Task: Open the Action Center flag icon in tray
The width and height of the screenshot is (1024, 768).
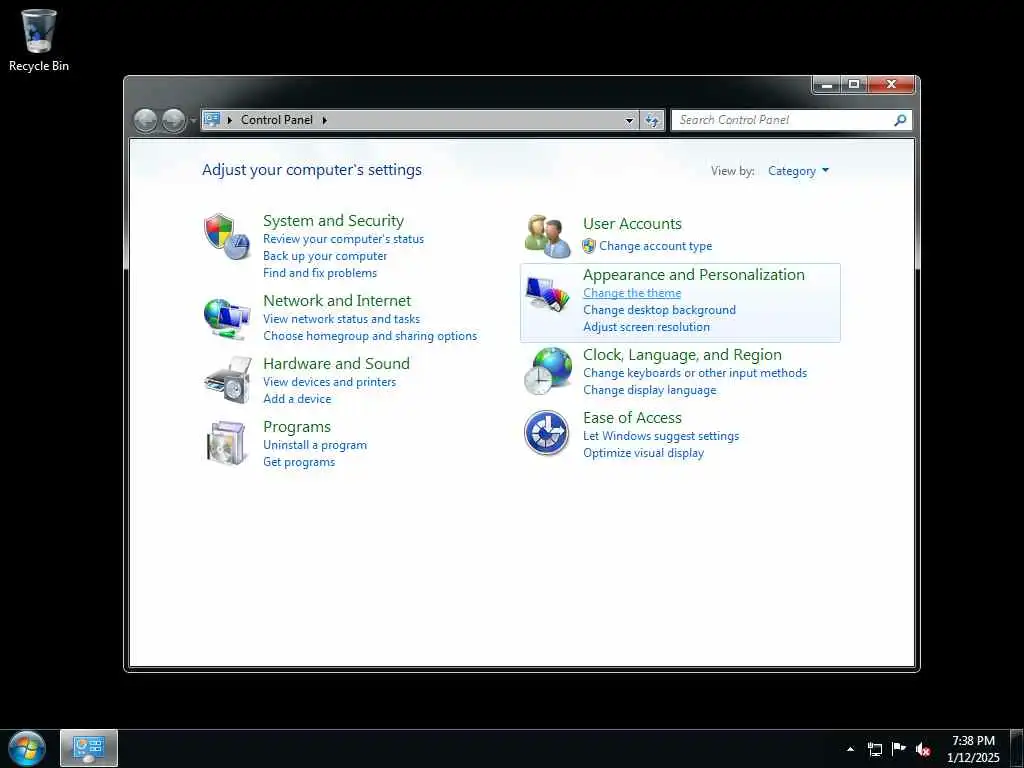Action: click(899, 749)
